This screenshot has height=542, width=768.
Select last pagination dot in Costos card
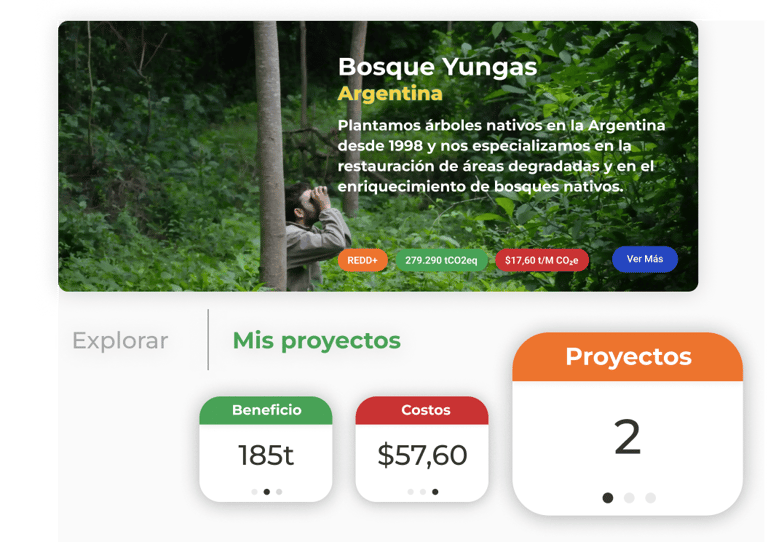pos(435,492)
